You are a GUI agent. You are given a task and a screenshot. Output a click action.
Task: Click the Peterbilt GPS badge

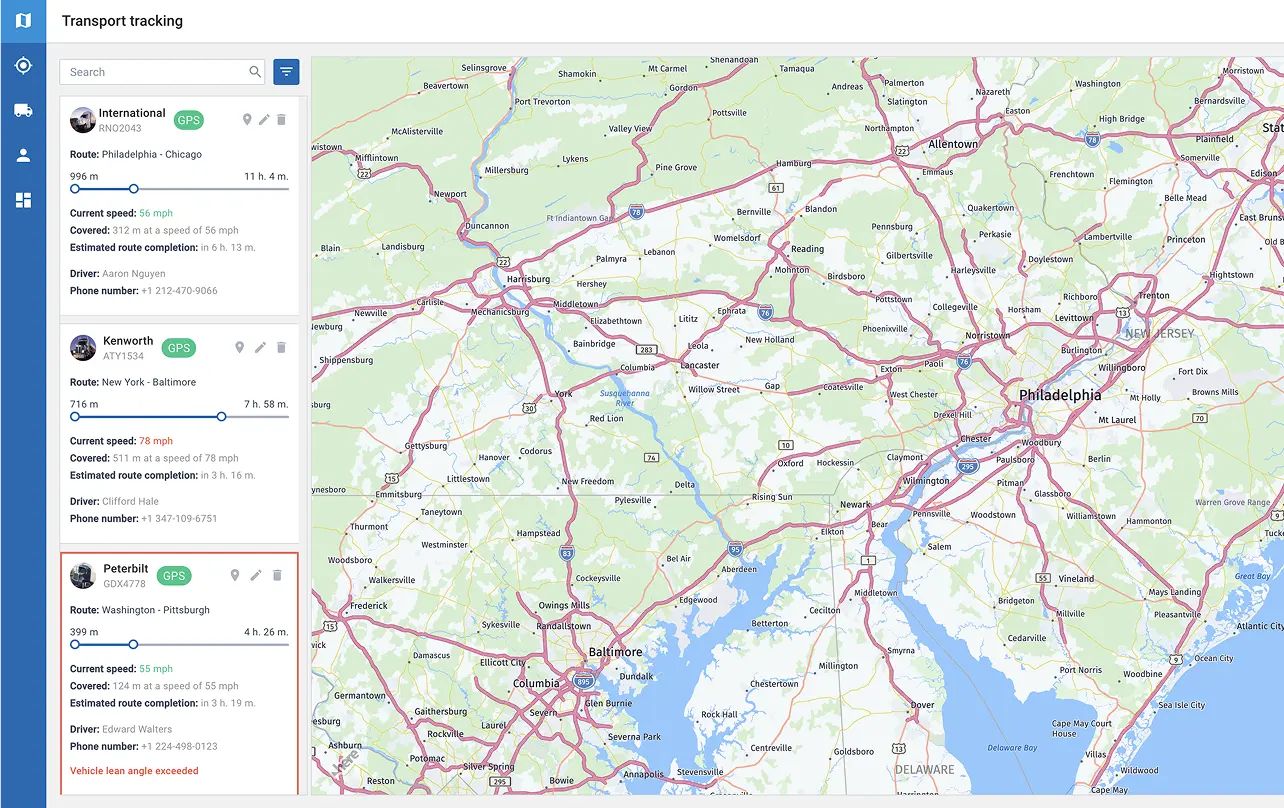174,576
